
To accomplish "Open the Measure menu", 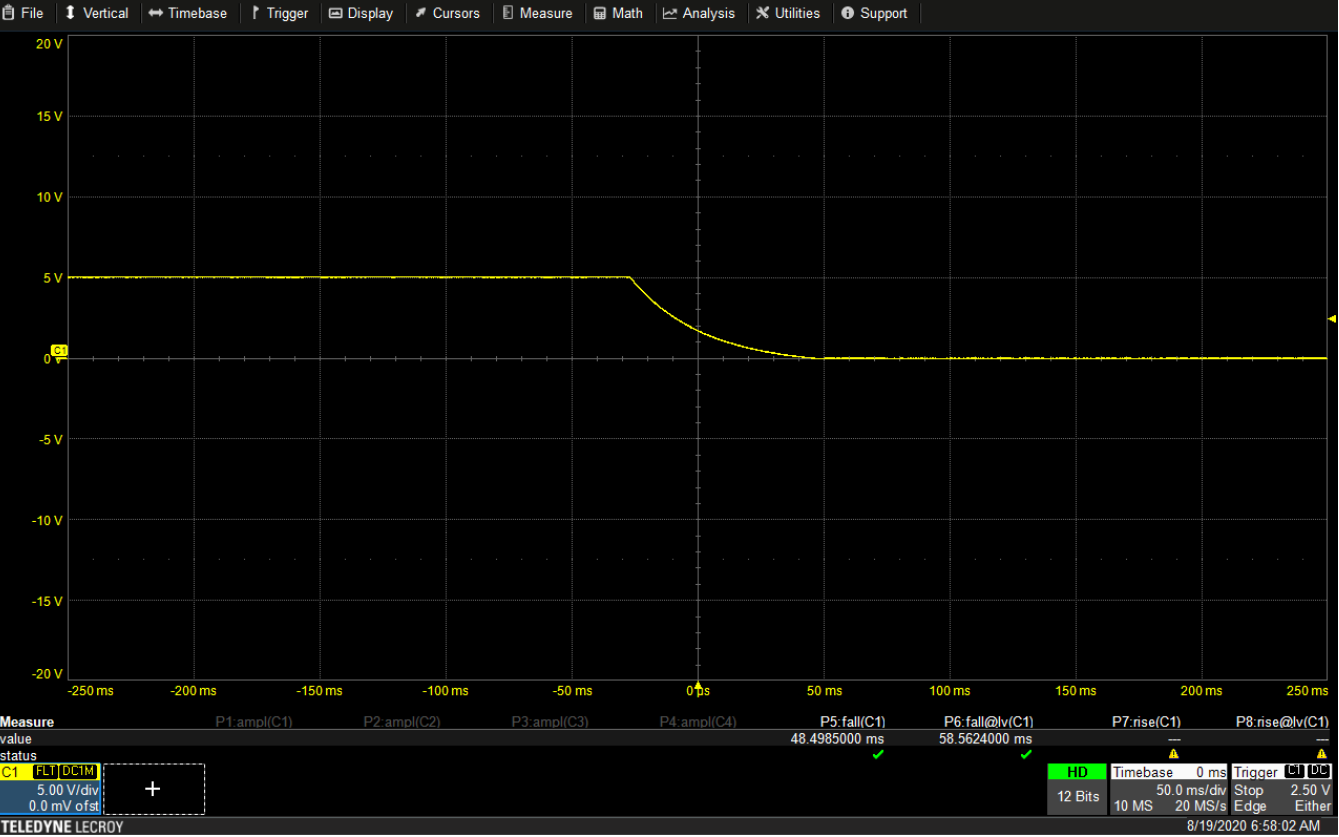I will coord(537,13).
